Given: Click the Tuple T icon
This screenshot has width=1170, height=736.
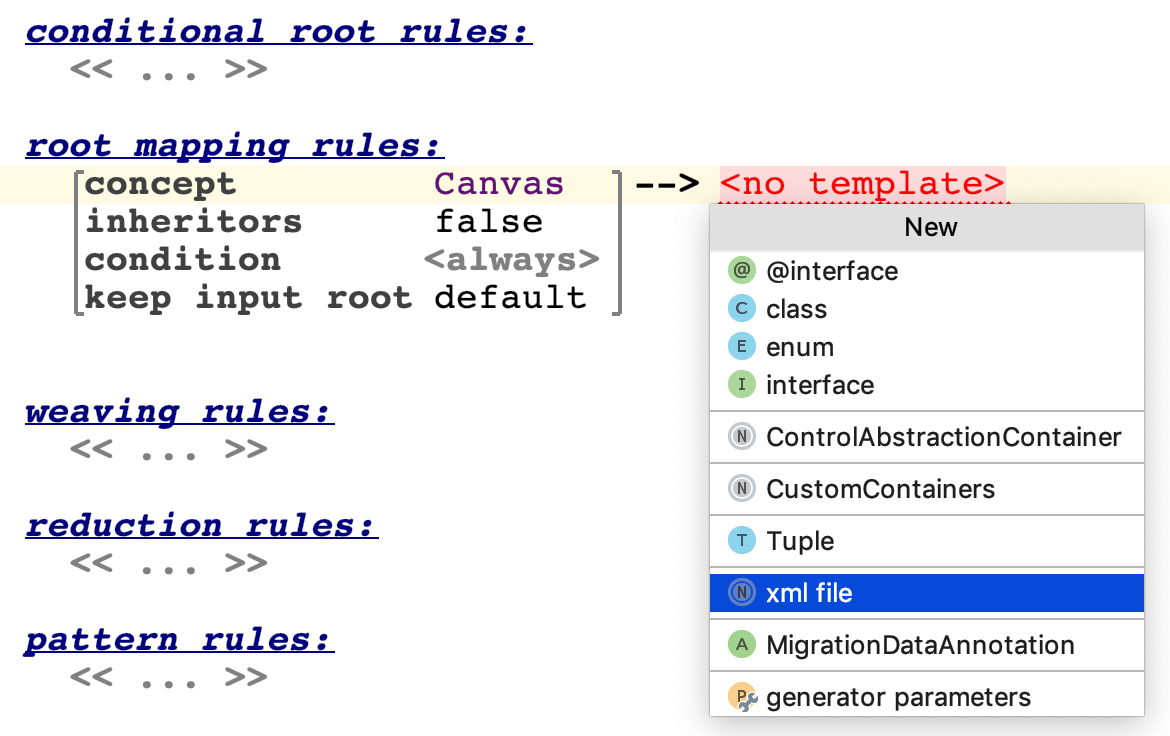Looking at the screenshot, I should point(741,541).
